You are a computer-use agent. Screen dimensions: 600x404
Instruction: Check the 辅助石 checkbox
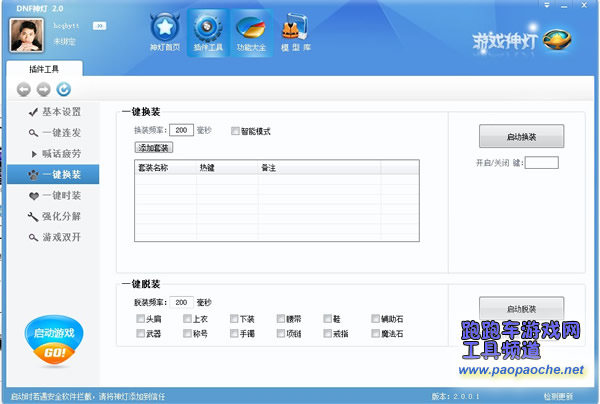coord(375,318)
